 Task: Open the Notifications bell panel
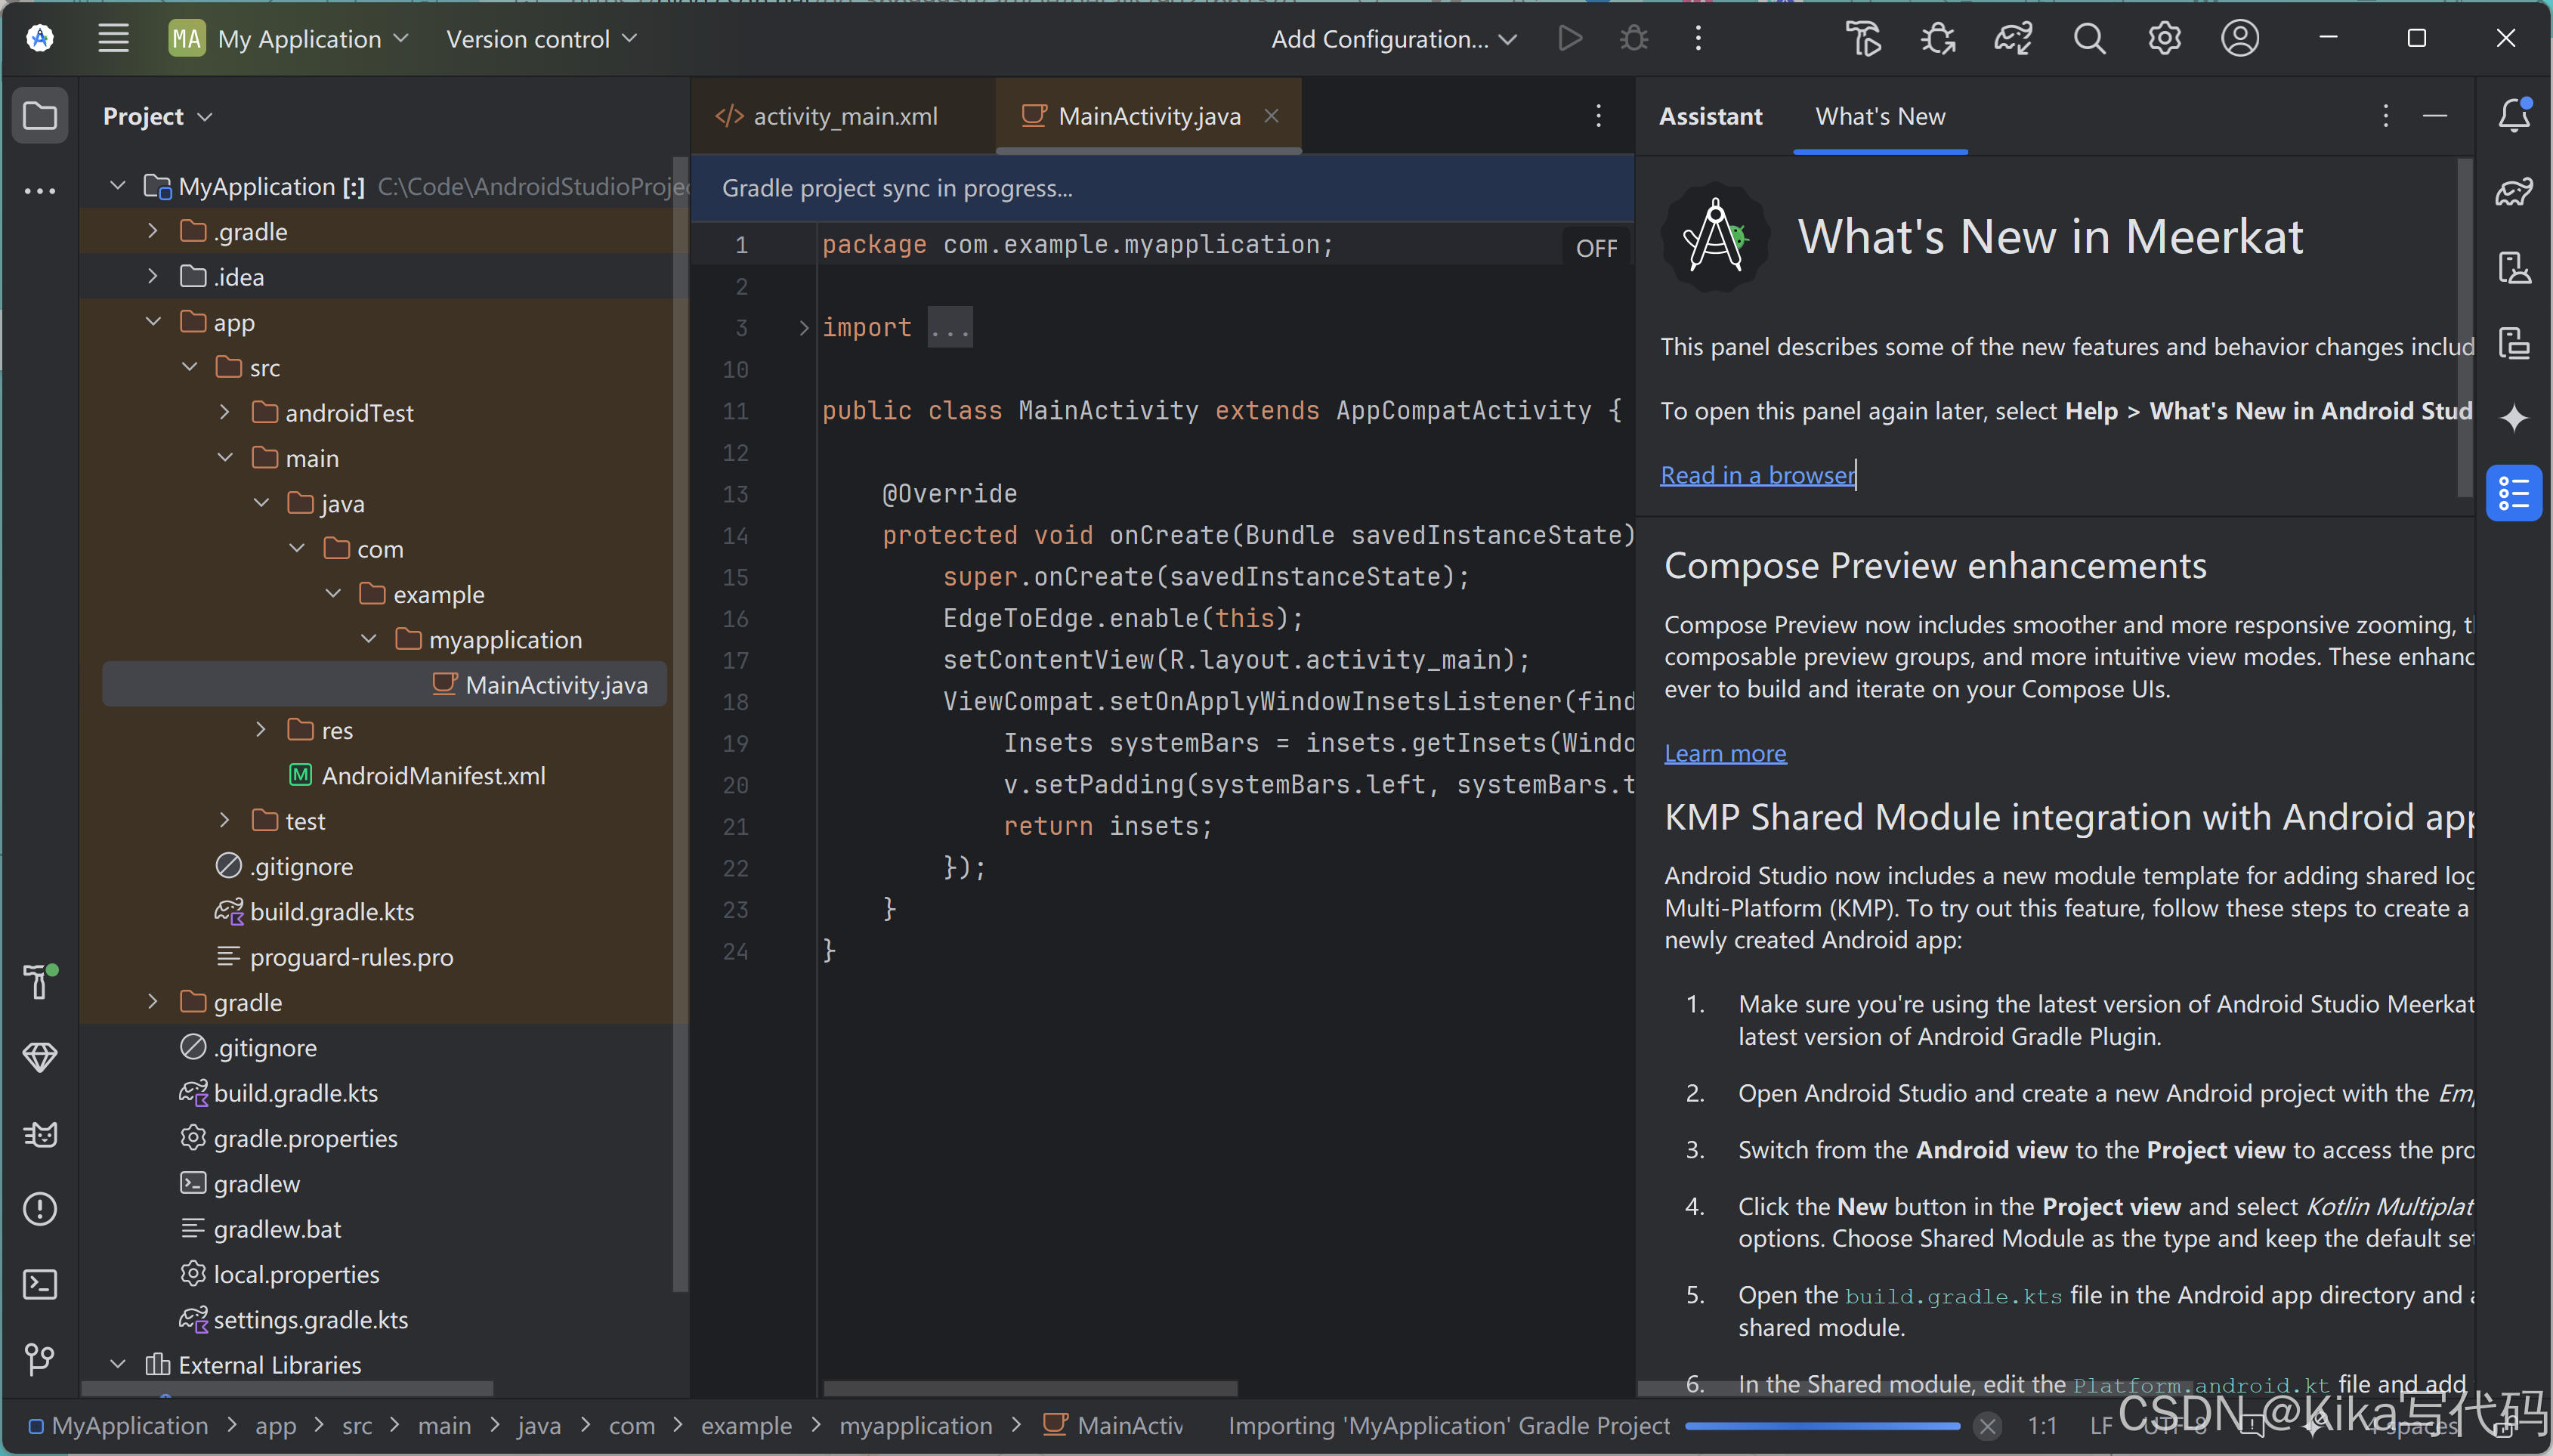2514,115
